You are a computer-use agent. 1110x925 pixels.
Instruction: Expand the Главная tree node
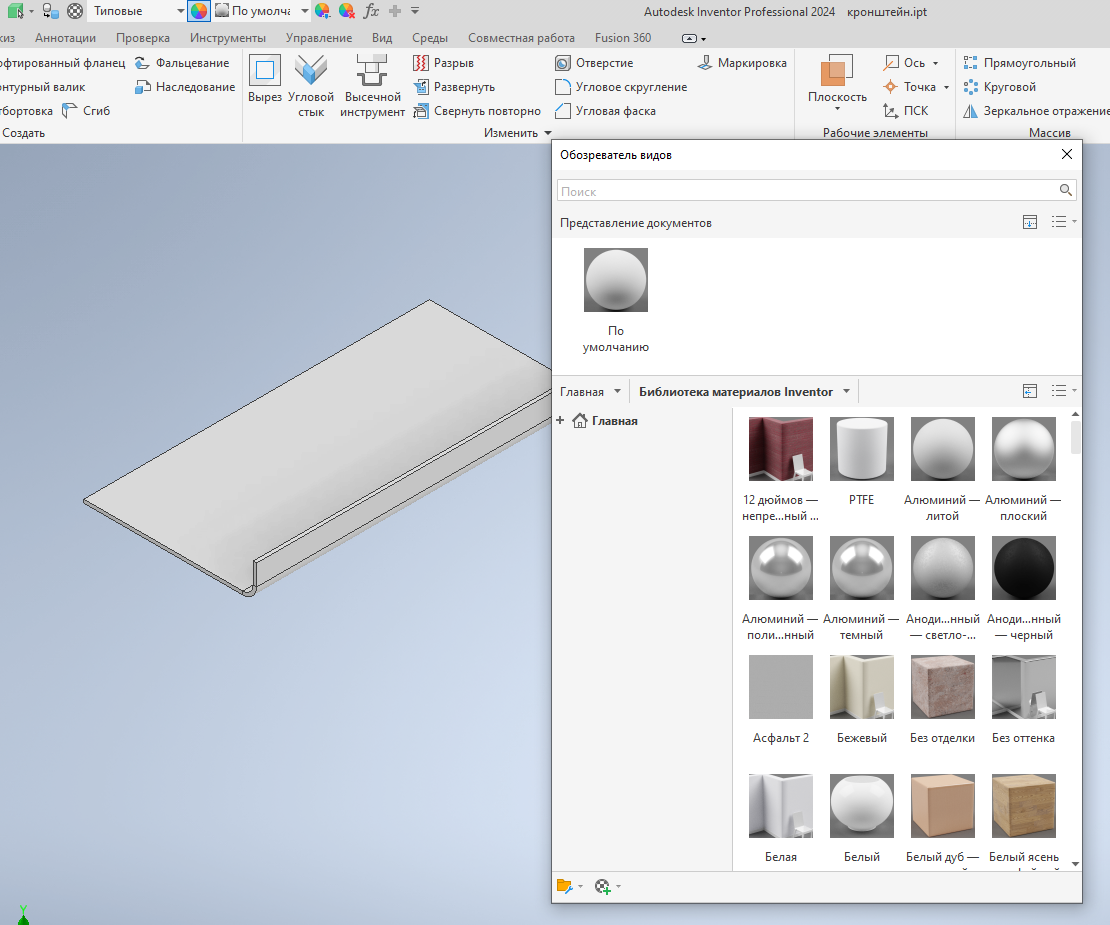coord(560,421)
